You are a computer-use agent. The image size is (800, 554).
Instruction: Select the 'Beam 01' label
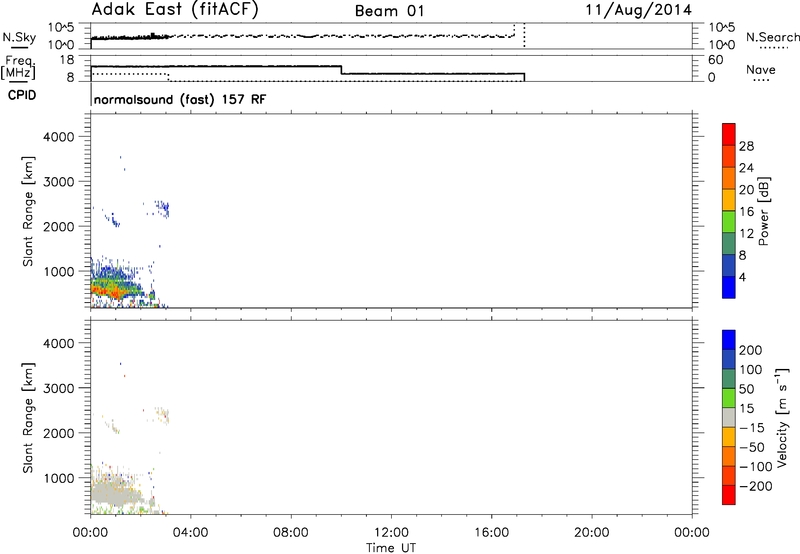(x=389, y=11)
